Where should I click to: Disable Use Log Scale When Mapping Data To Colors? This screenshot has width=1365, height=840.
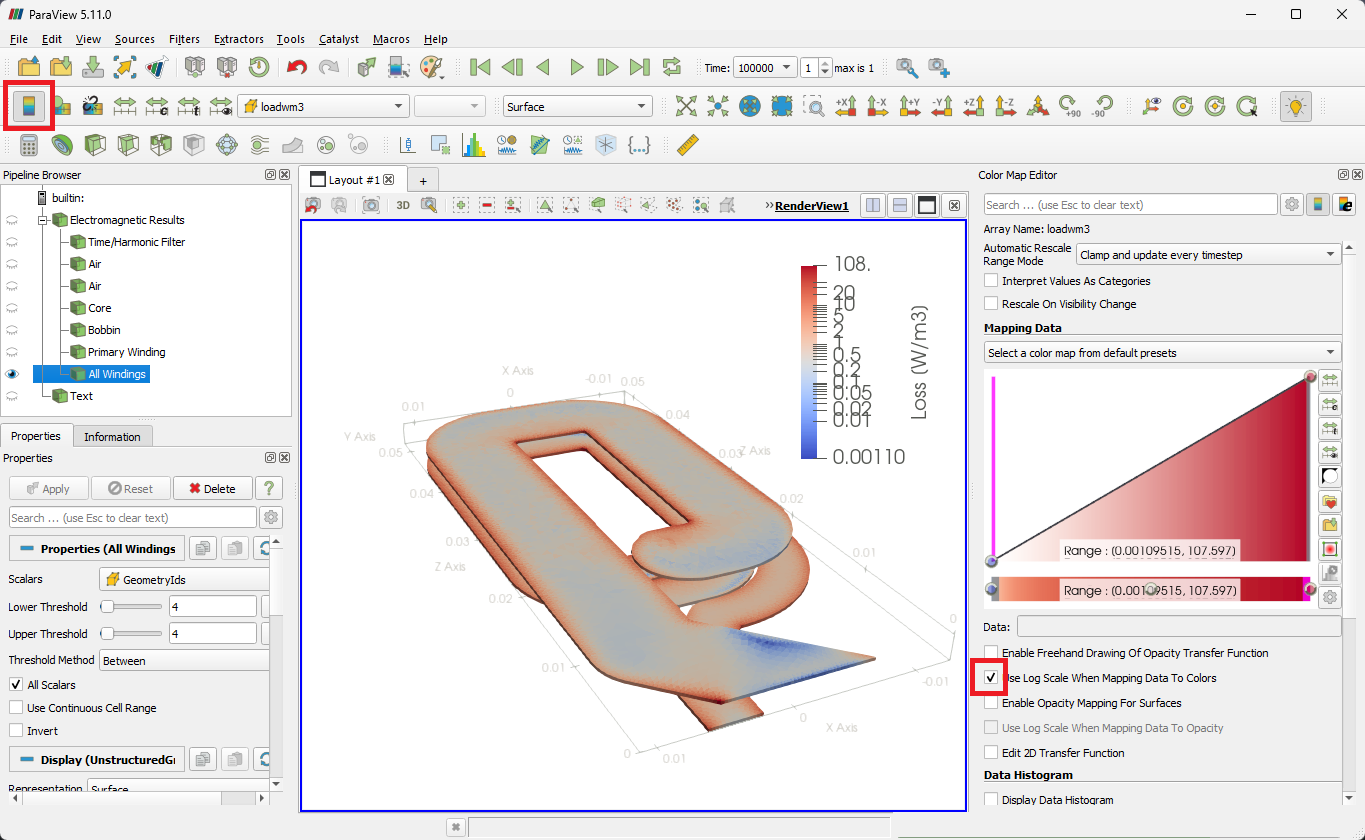tap(991, 678)
